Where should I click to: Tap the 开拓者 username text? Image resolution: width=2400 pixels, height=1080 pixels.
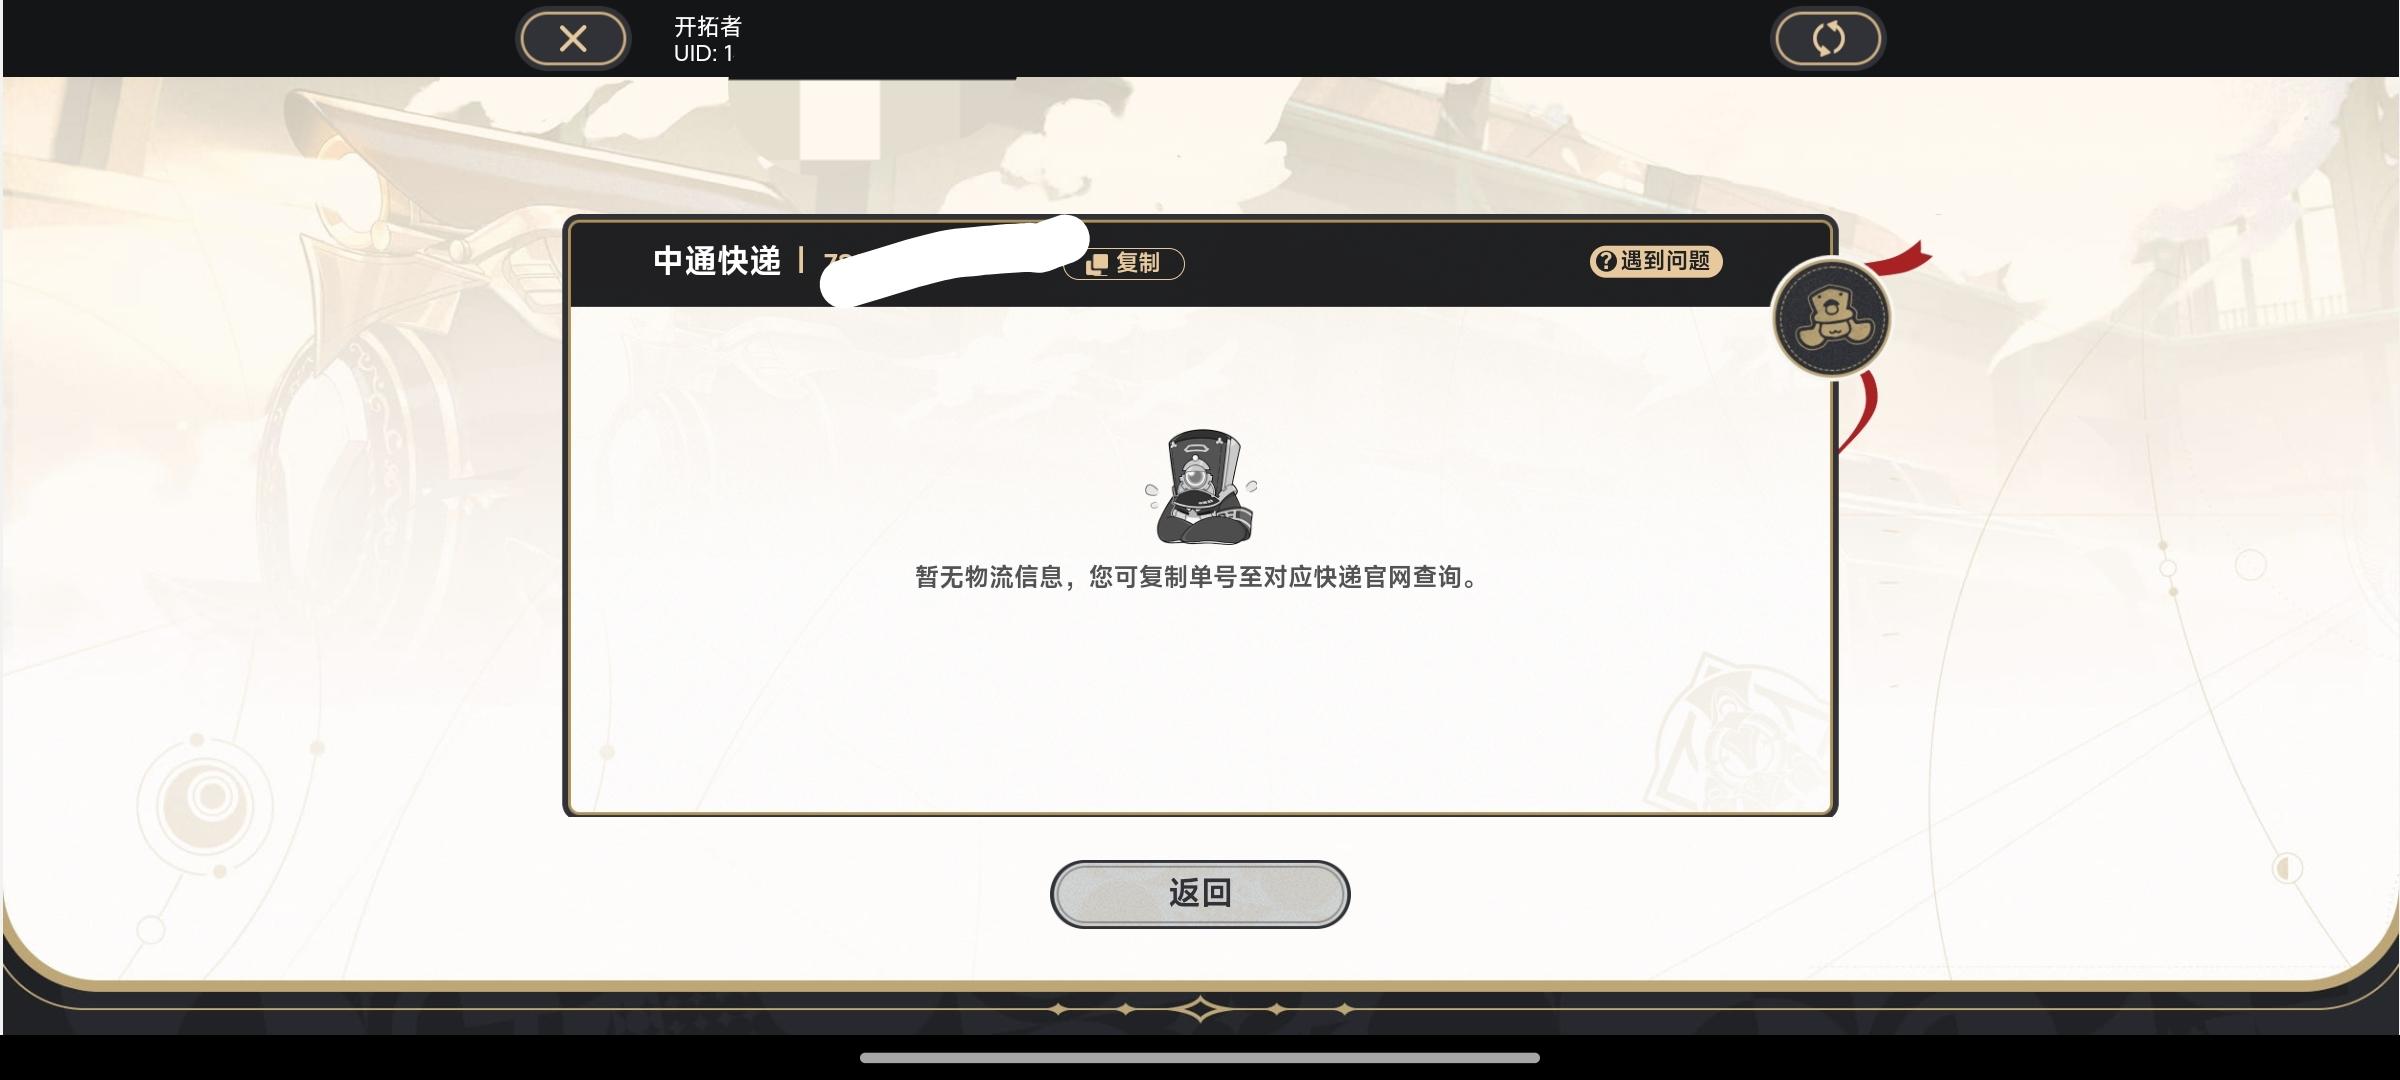(708, 26)
